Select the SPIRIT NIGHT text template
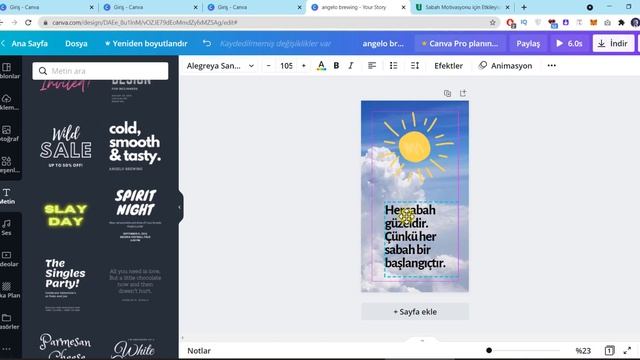The height and width of the screenshot is (360, 640). click(135, 214)
